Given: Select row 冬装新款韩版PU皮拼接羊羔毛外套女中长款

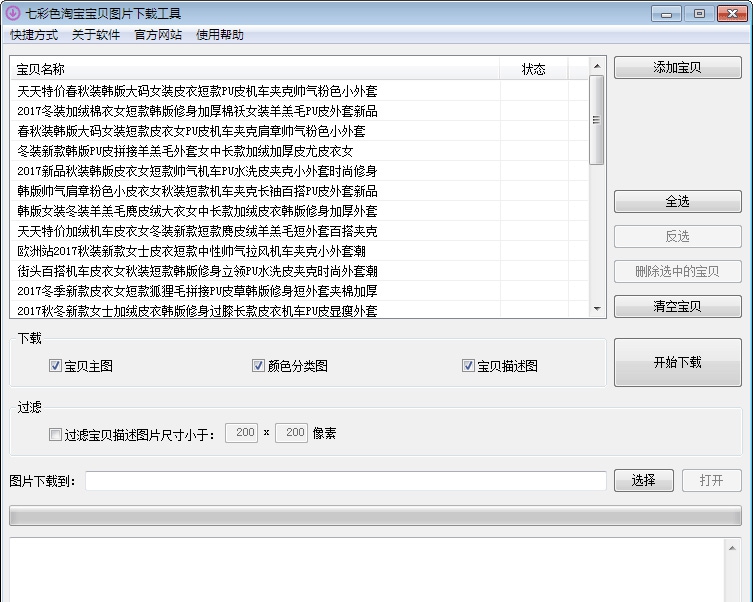Looking at the screenshot, I should coord(300,151).
